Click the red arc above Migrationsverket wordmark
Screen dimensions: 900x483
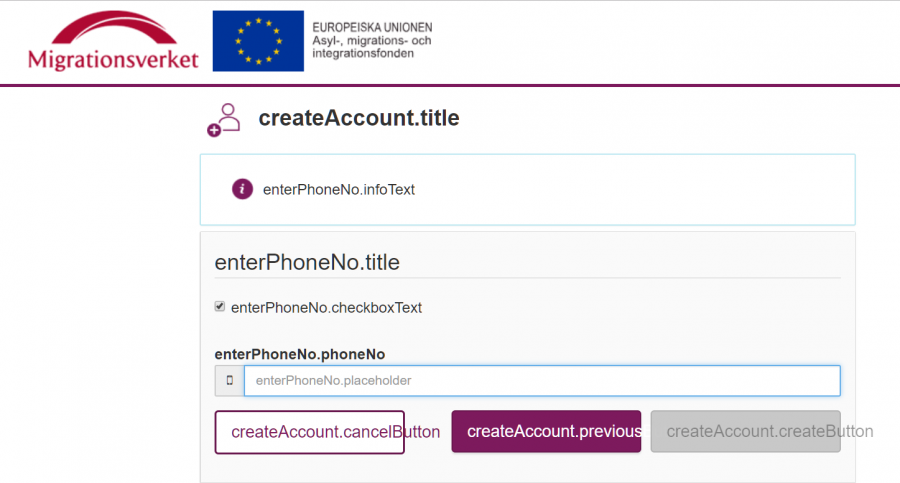point(113,26)
